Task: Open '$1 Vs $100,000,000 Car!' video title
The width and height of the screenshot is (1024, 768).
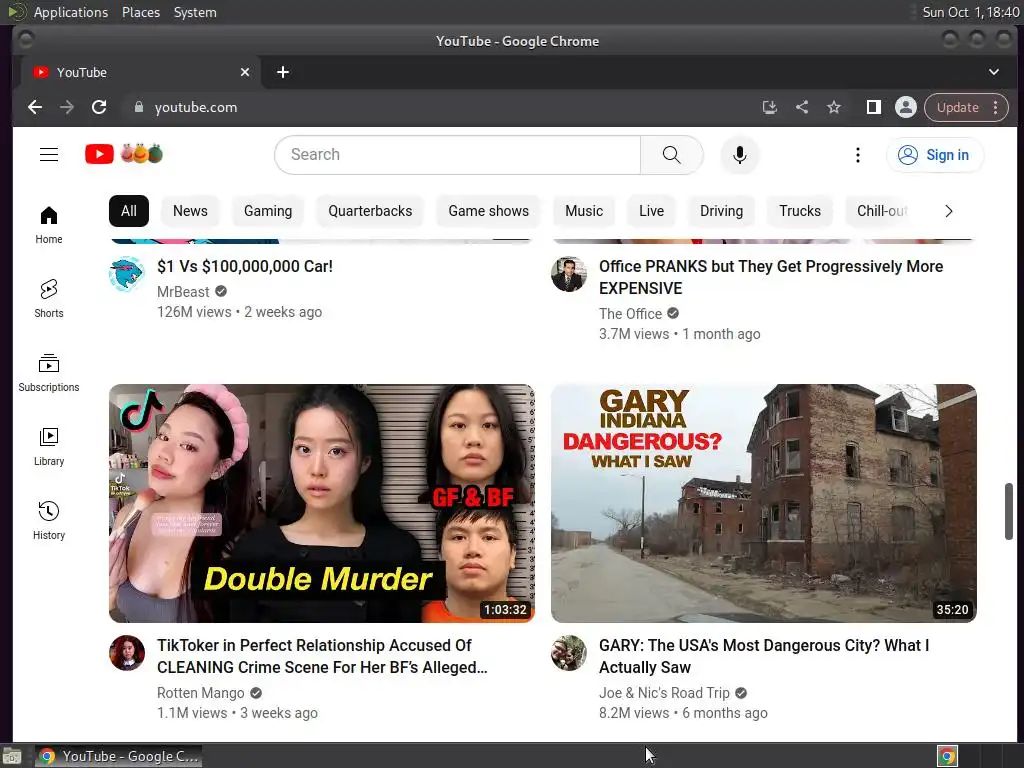Action: pyautogui.click(x=245, y=266)
